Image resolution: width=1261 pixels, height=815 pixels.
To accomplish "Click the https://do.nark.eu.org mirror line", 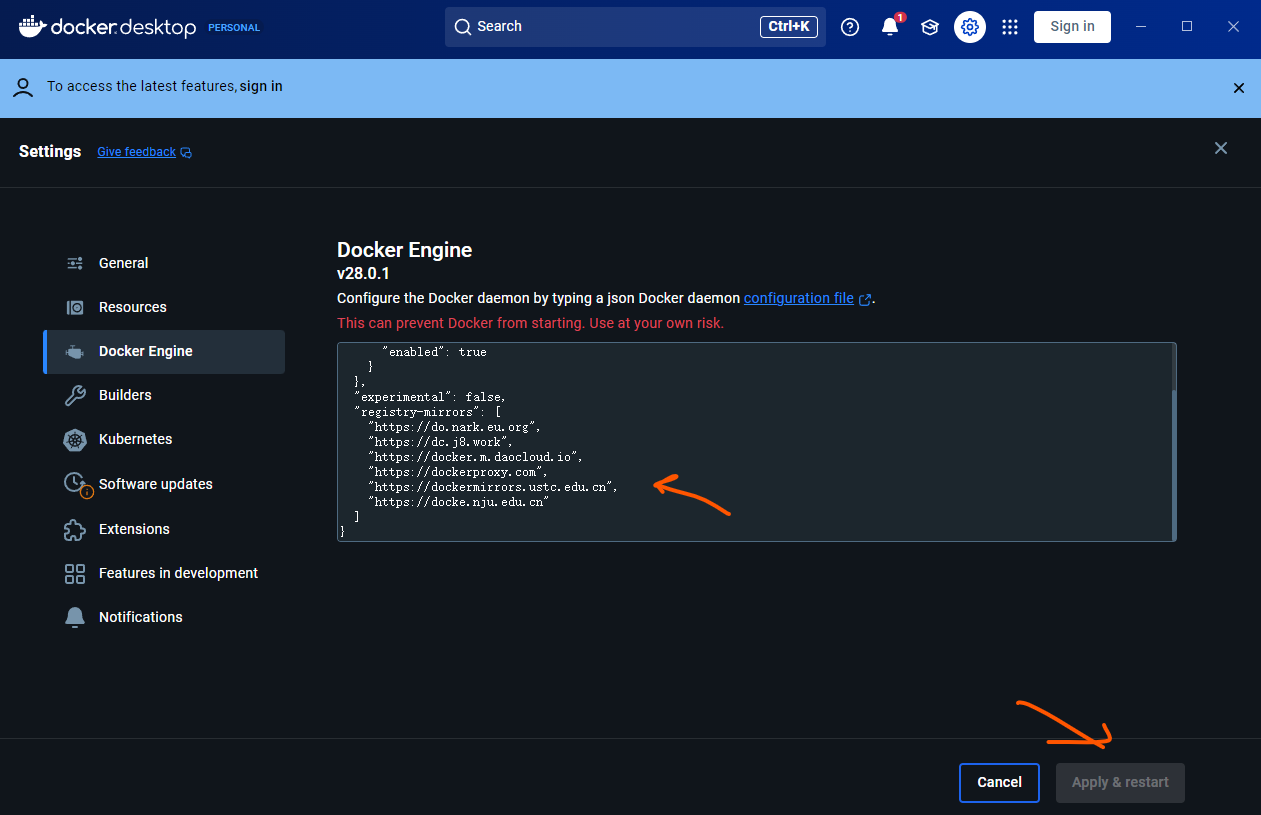I will coord(454,427).
